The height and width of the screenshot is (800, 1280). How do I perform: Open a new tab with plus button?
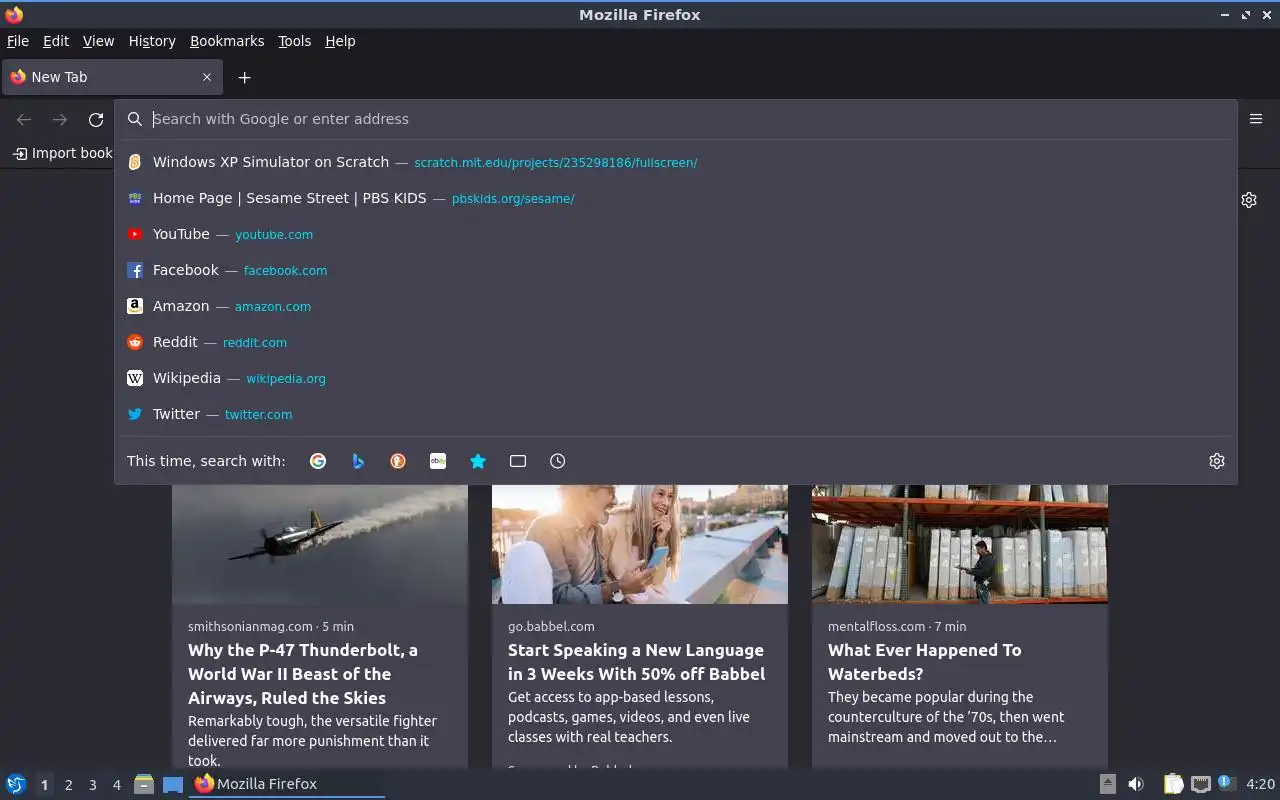pos(244,77)
